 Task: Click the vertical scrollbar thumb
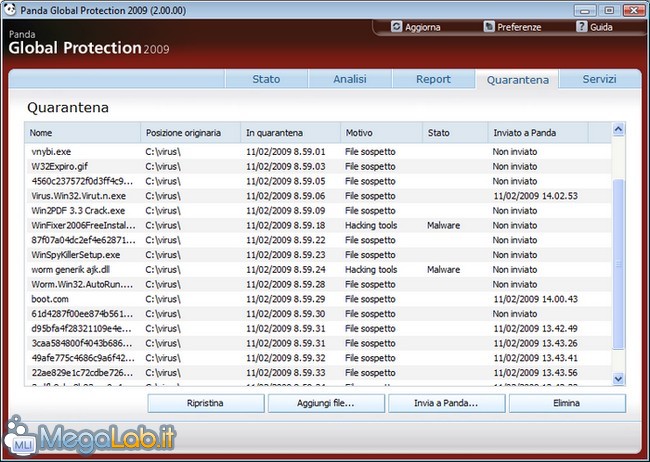point(618,264)
